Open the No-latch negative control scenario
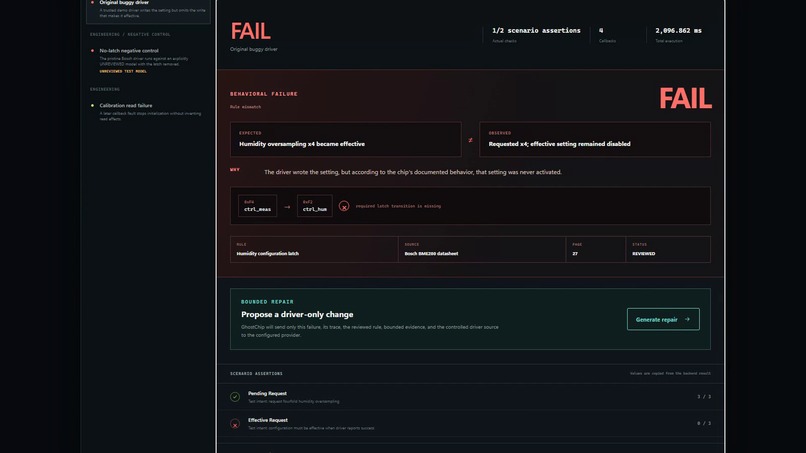806x453 pixels. (x=149, y=61)
